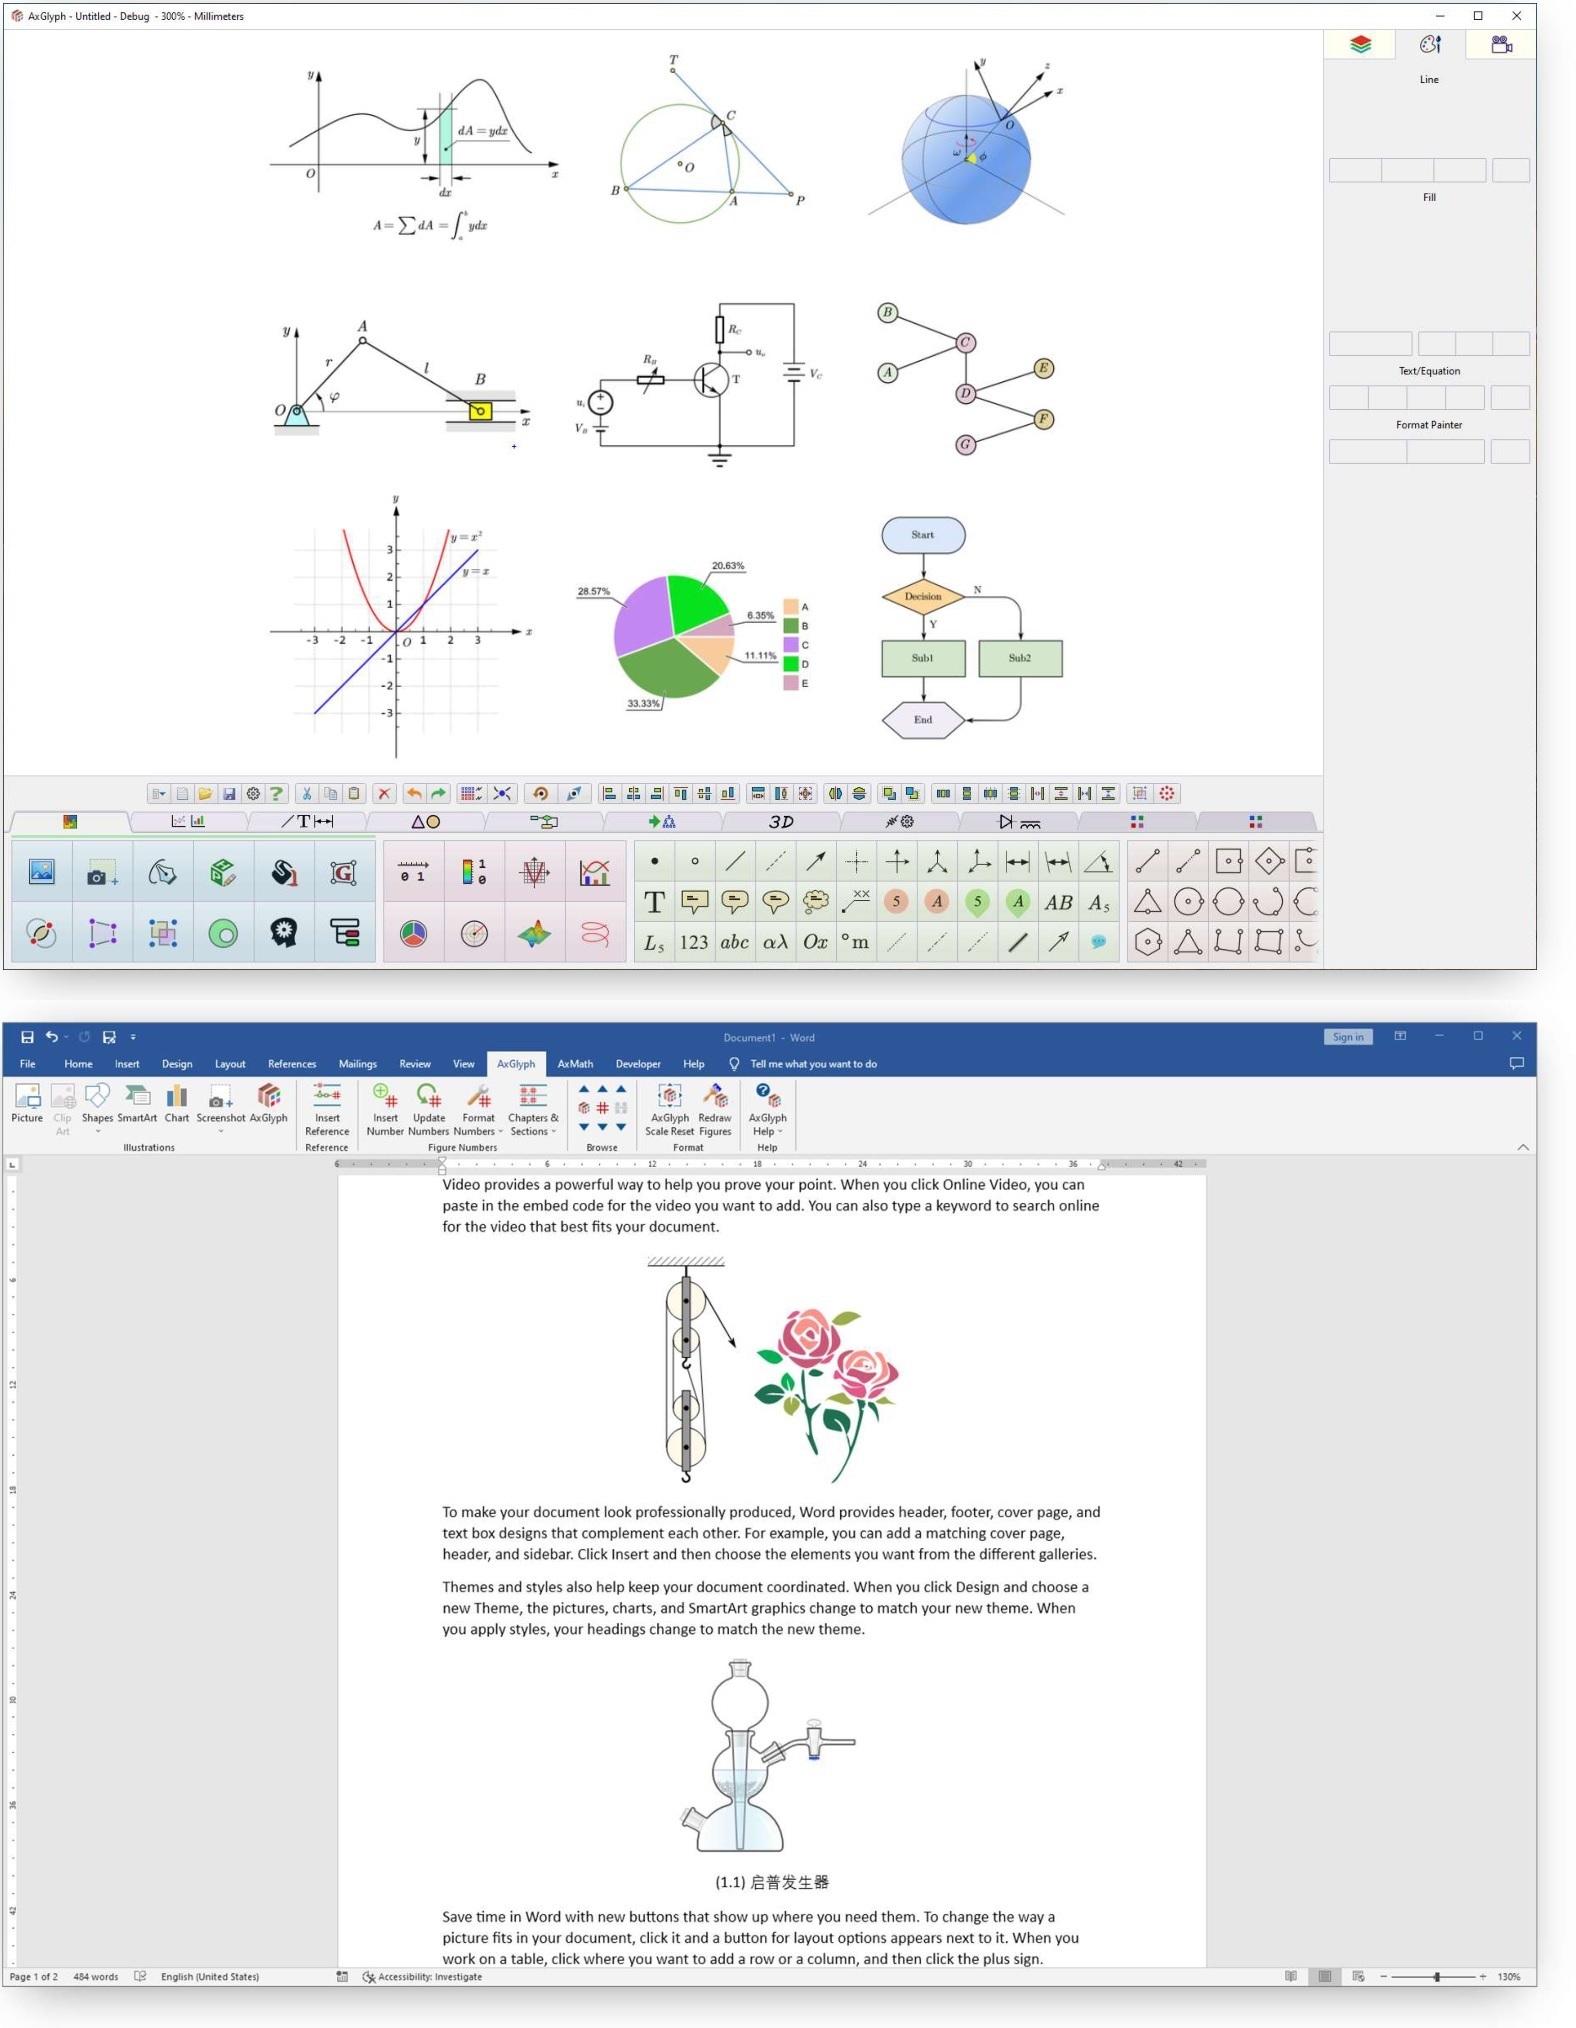Switch to Web Layout view in Word status bar
This screenshot has height=2028, width=1576.
(x=1358, y=1976)
